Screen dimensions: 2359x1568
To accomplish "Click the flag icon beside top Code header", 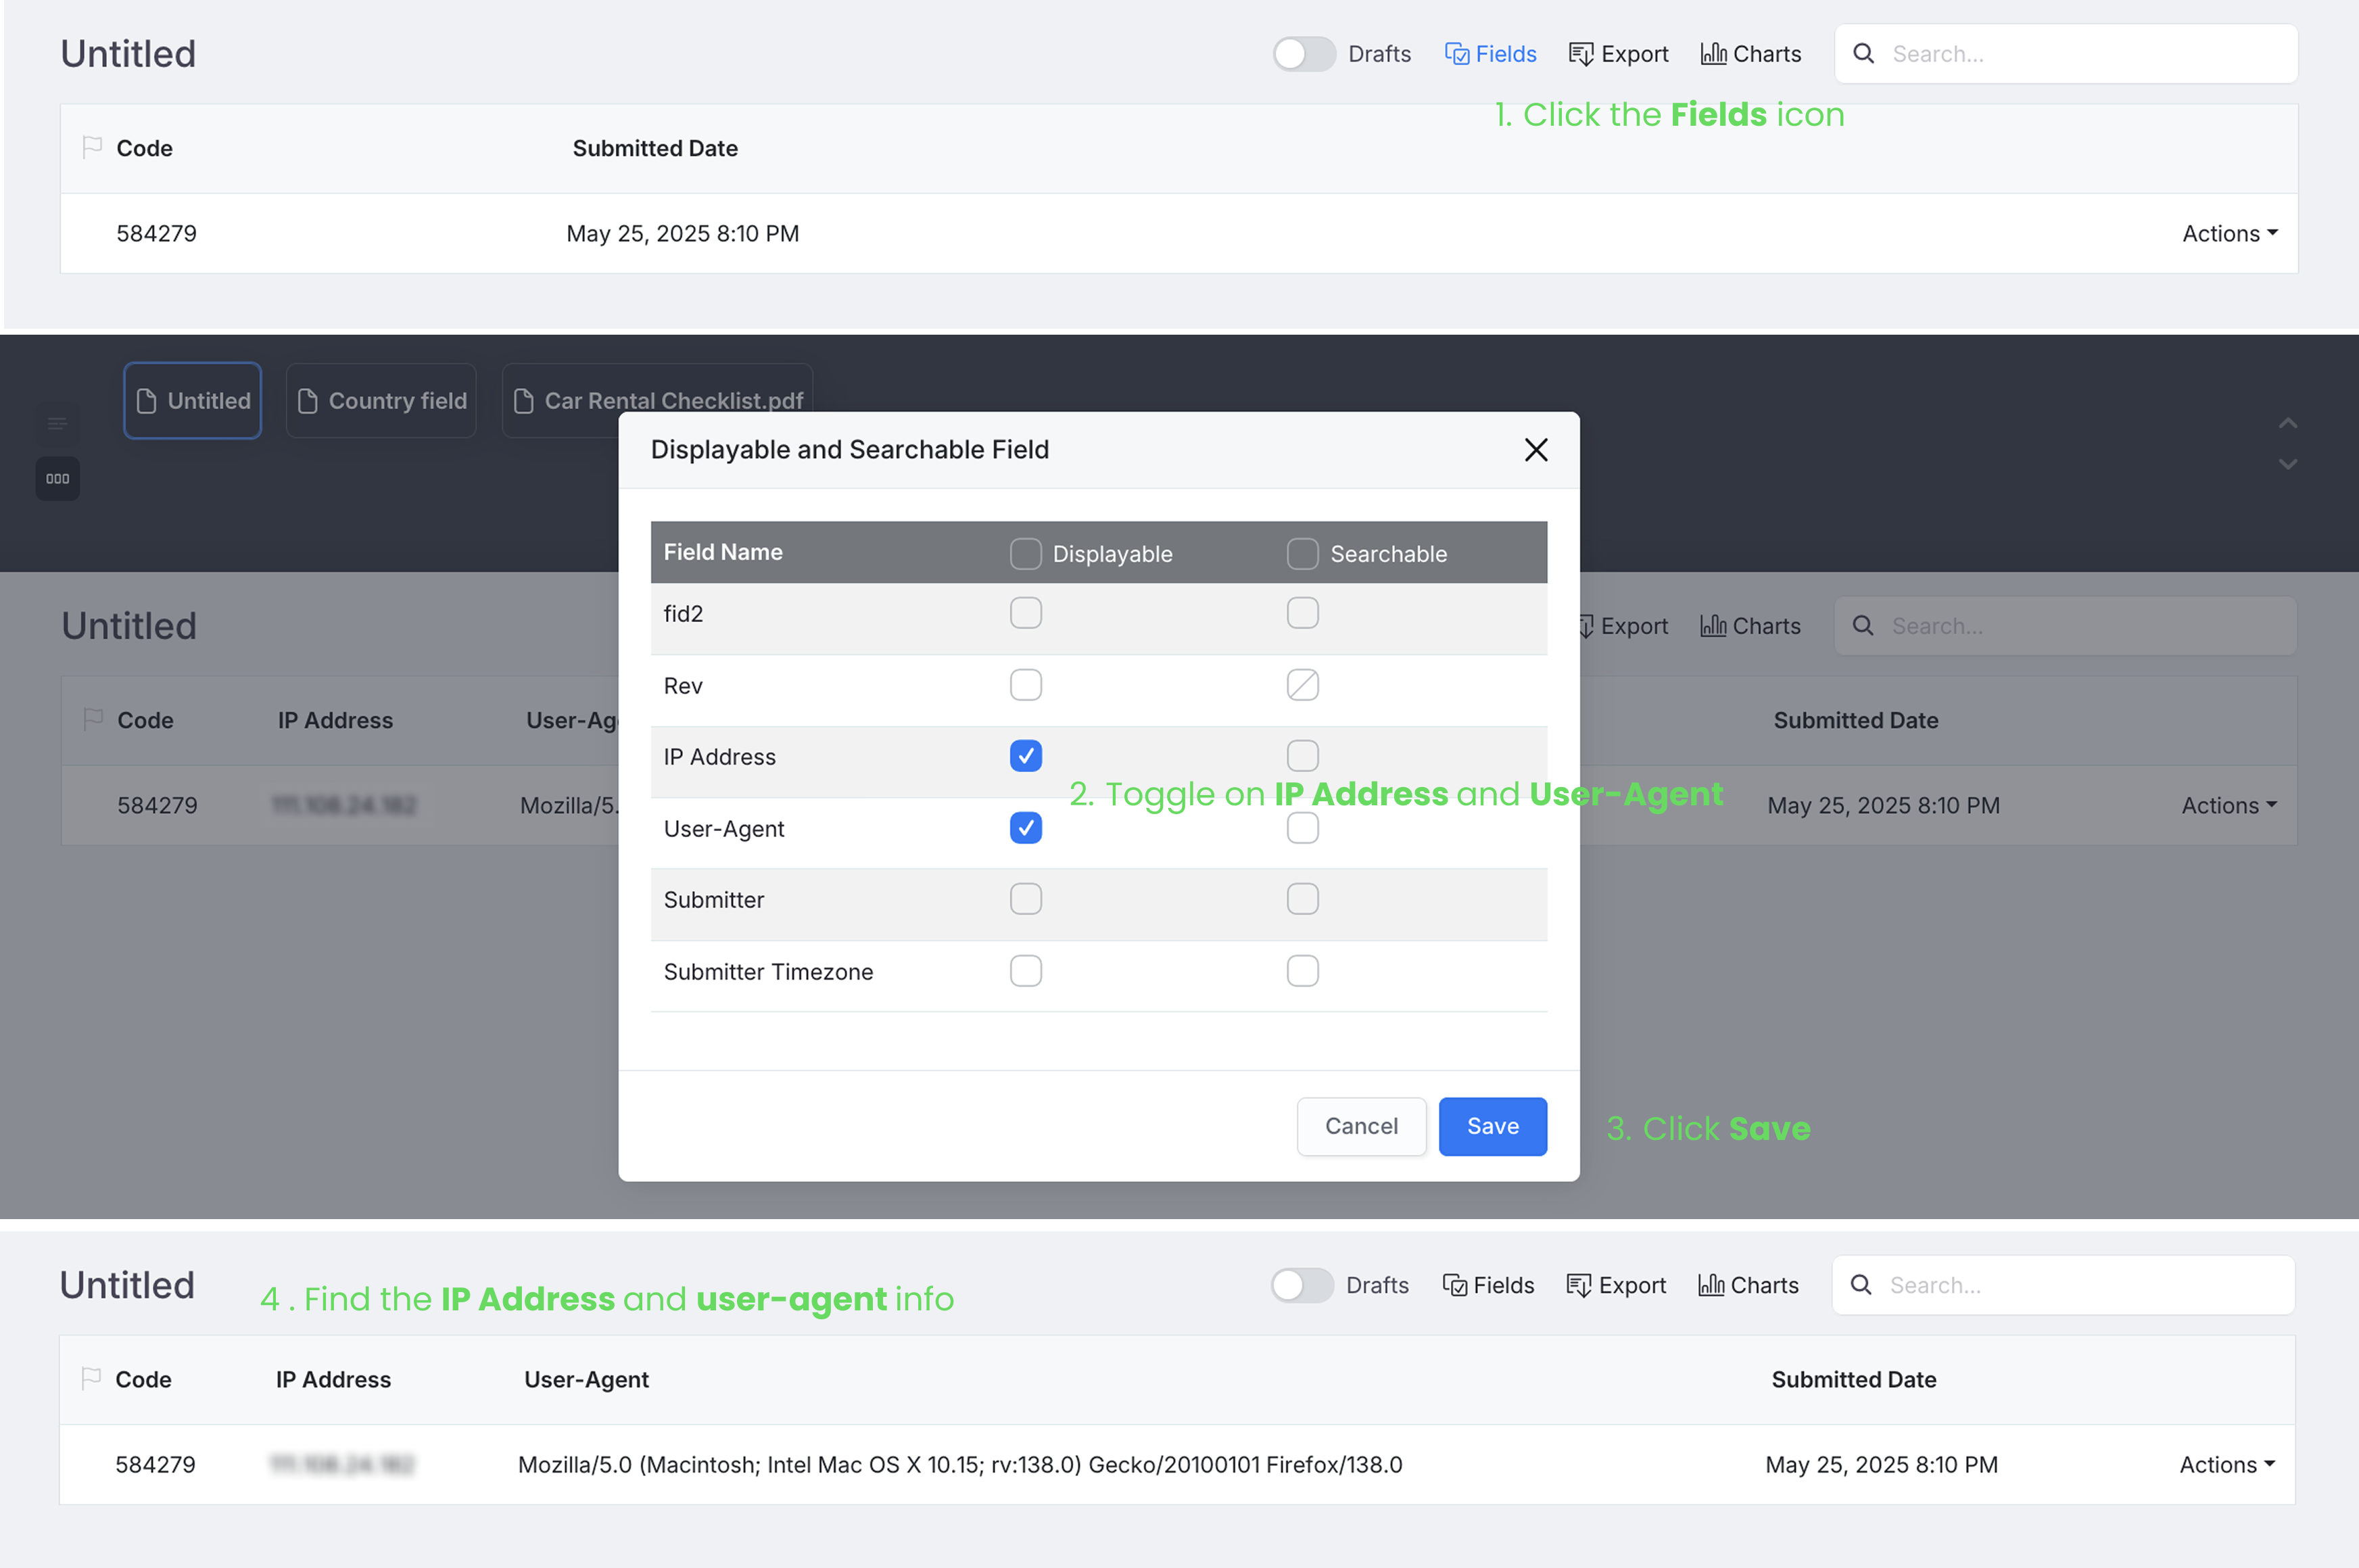I will pos(92,148).
